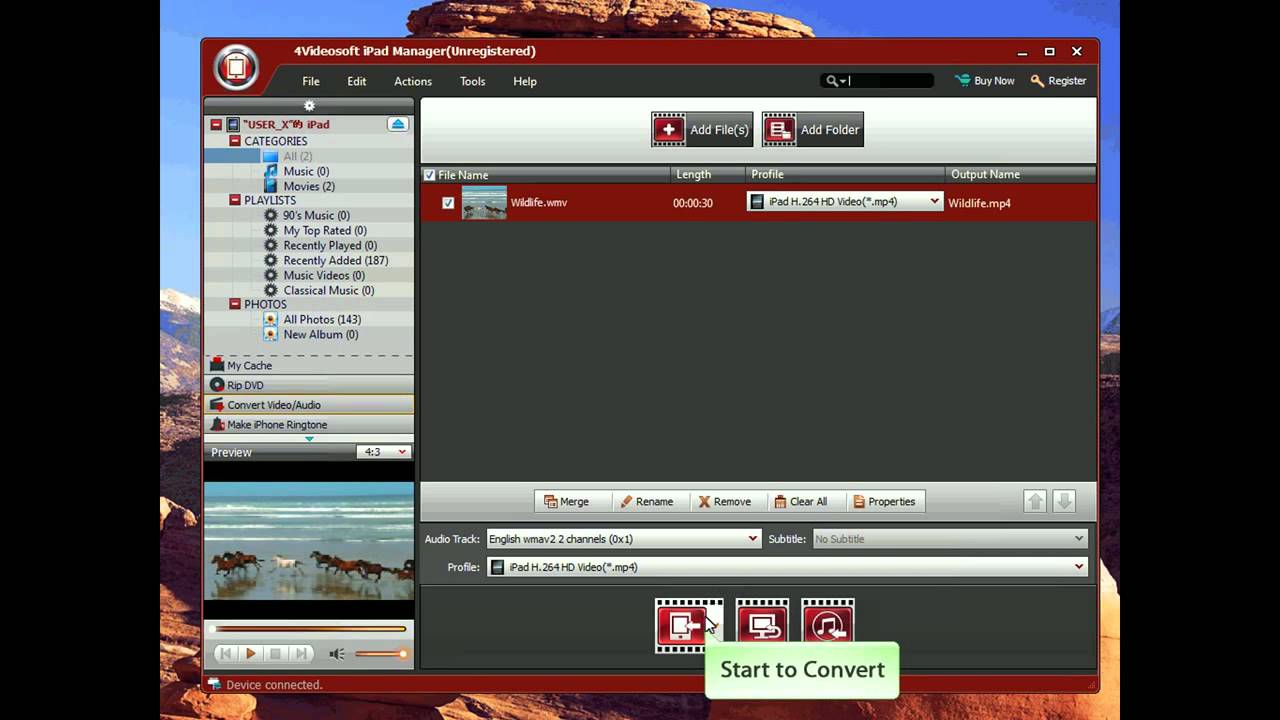Click the preview playback progress bar
The height and width of the screenshot is (720, 1280).
pyautogui.click(x=309, y=629)
